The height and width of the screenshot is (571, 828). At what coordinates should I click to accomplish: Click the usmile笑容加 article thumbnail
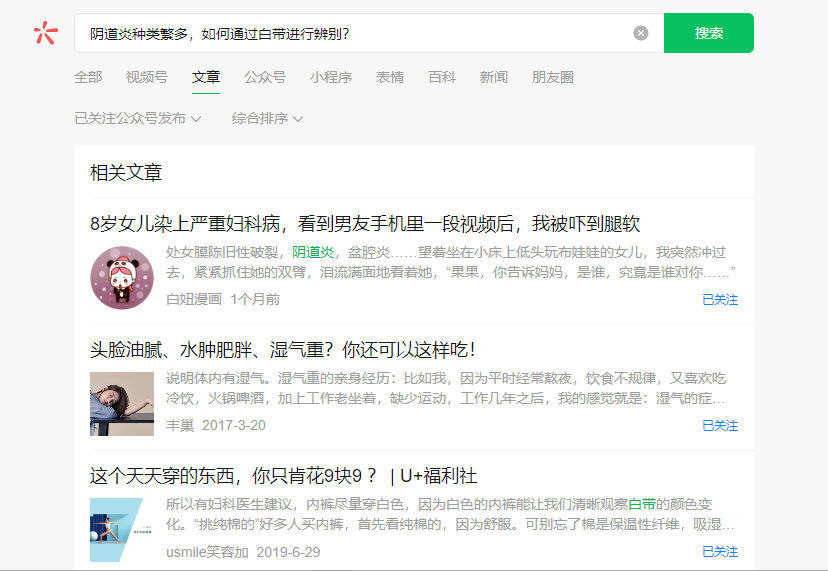[x=122, y=530]
